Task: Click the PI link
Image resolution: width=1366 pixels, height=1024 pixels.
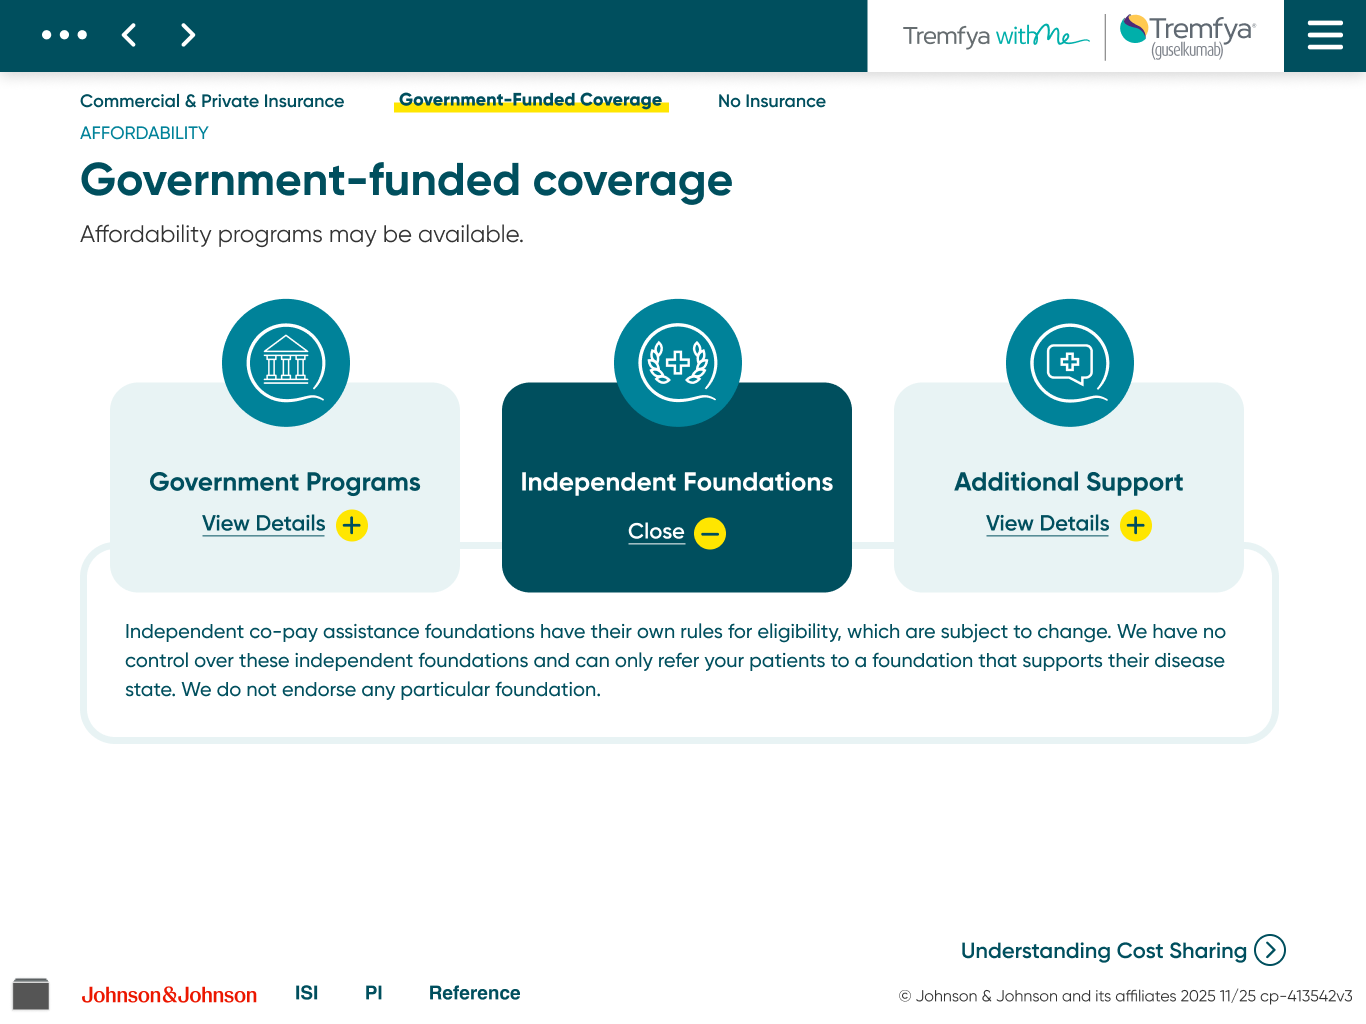Action: click(x=373, y=992)
